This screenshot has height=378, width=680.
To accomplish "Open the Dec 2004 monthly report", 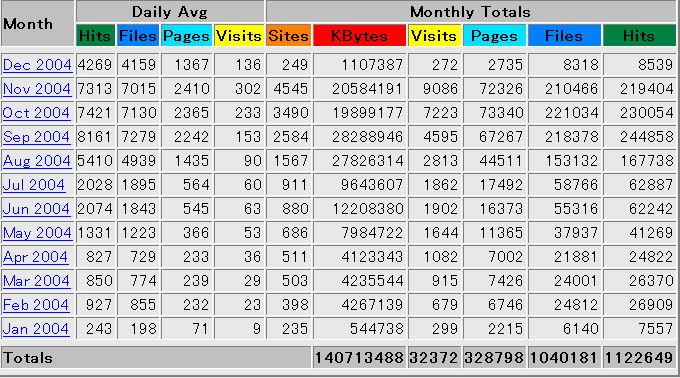I will 37,65.
